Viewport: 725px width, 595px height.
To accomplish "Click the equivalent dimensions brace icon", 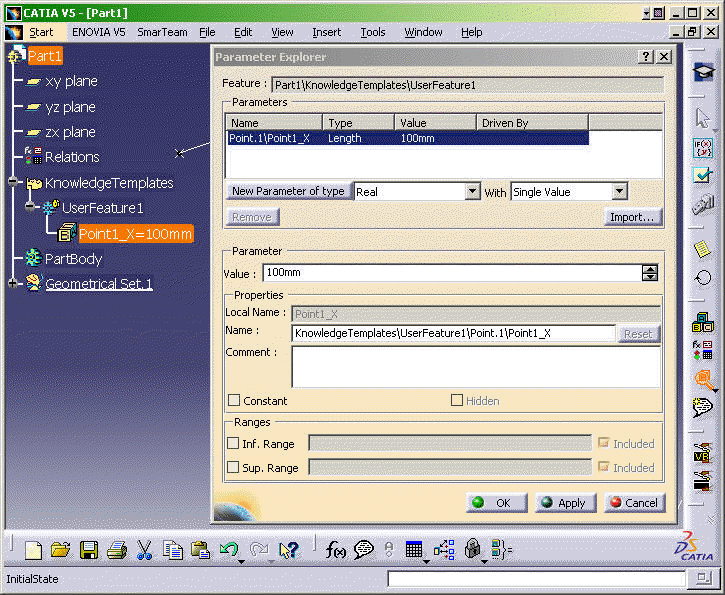I will (502, 550).
